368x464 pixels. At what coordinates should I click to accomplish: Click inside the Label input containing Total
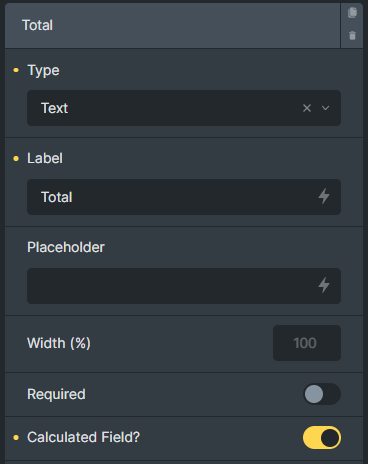click(184, 197)
